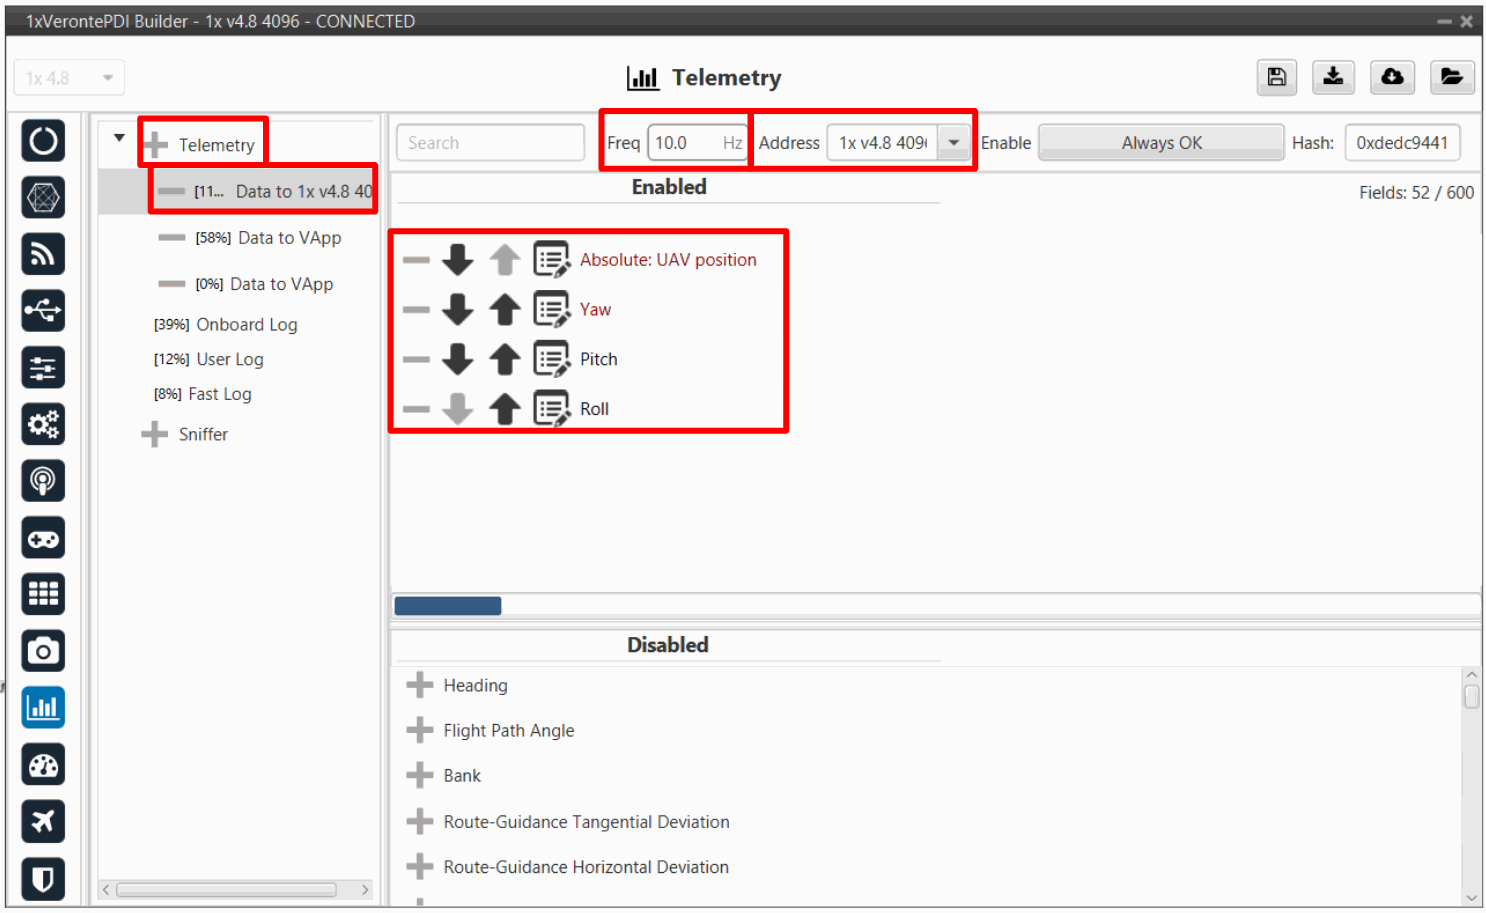Move Absolute: UAV position down with arrow

(458, 260)
